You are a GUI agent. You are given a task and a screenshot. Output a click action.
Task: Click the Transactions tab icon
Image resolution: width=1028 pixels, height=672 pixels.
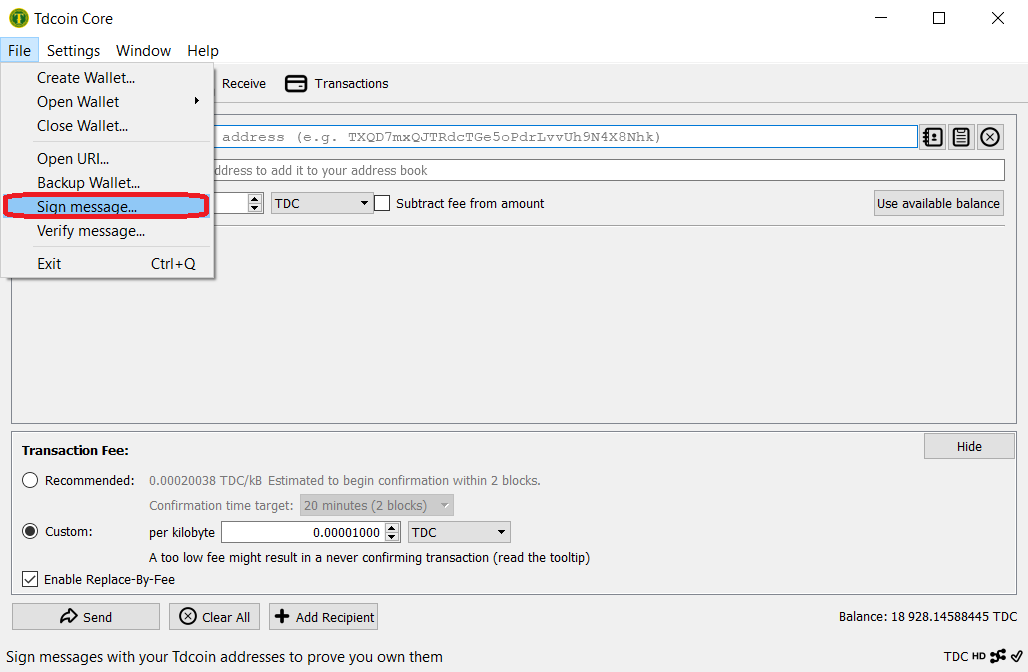pyautogui.click(x=296, y=84)
